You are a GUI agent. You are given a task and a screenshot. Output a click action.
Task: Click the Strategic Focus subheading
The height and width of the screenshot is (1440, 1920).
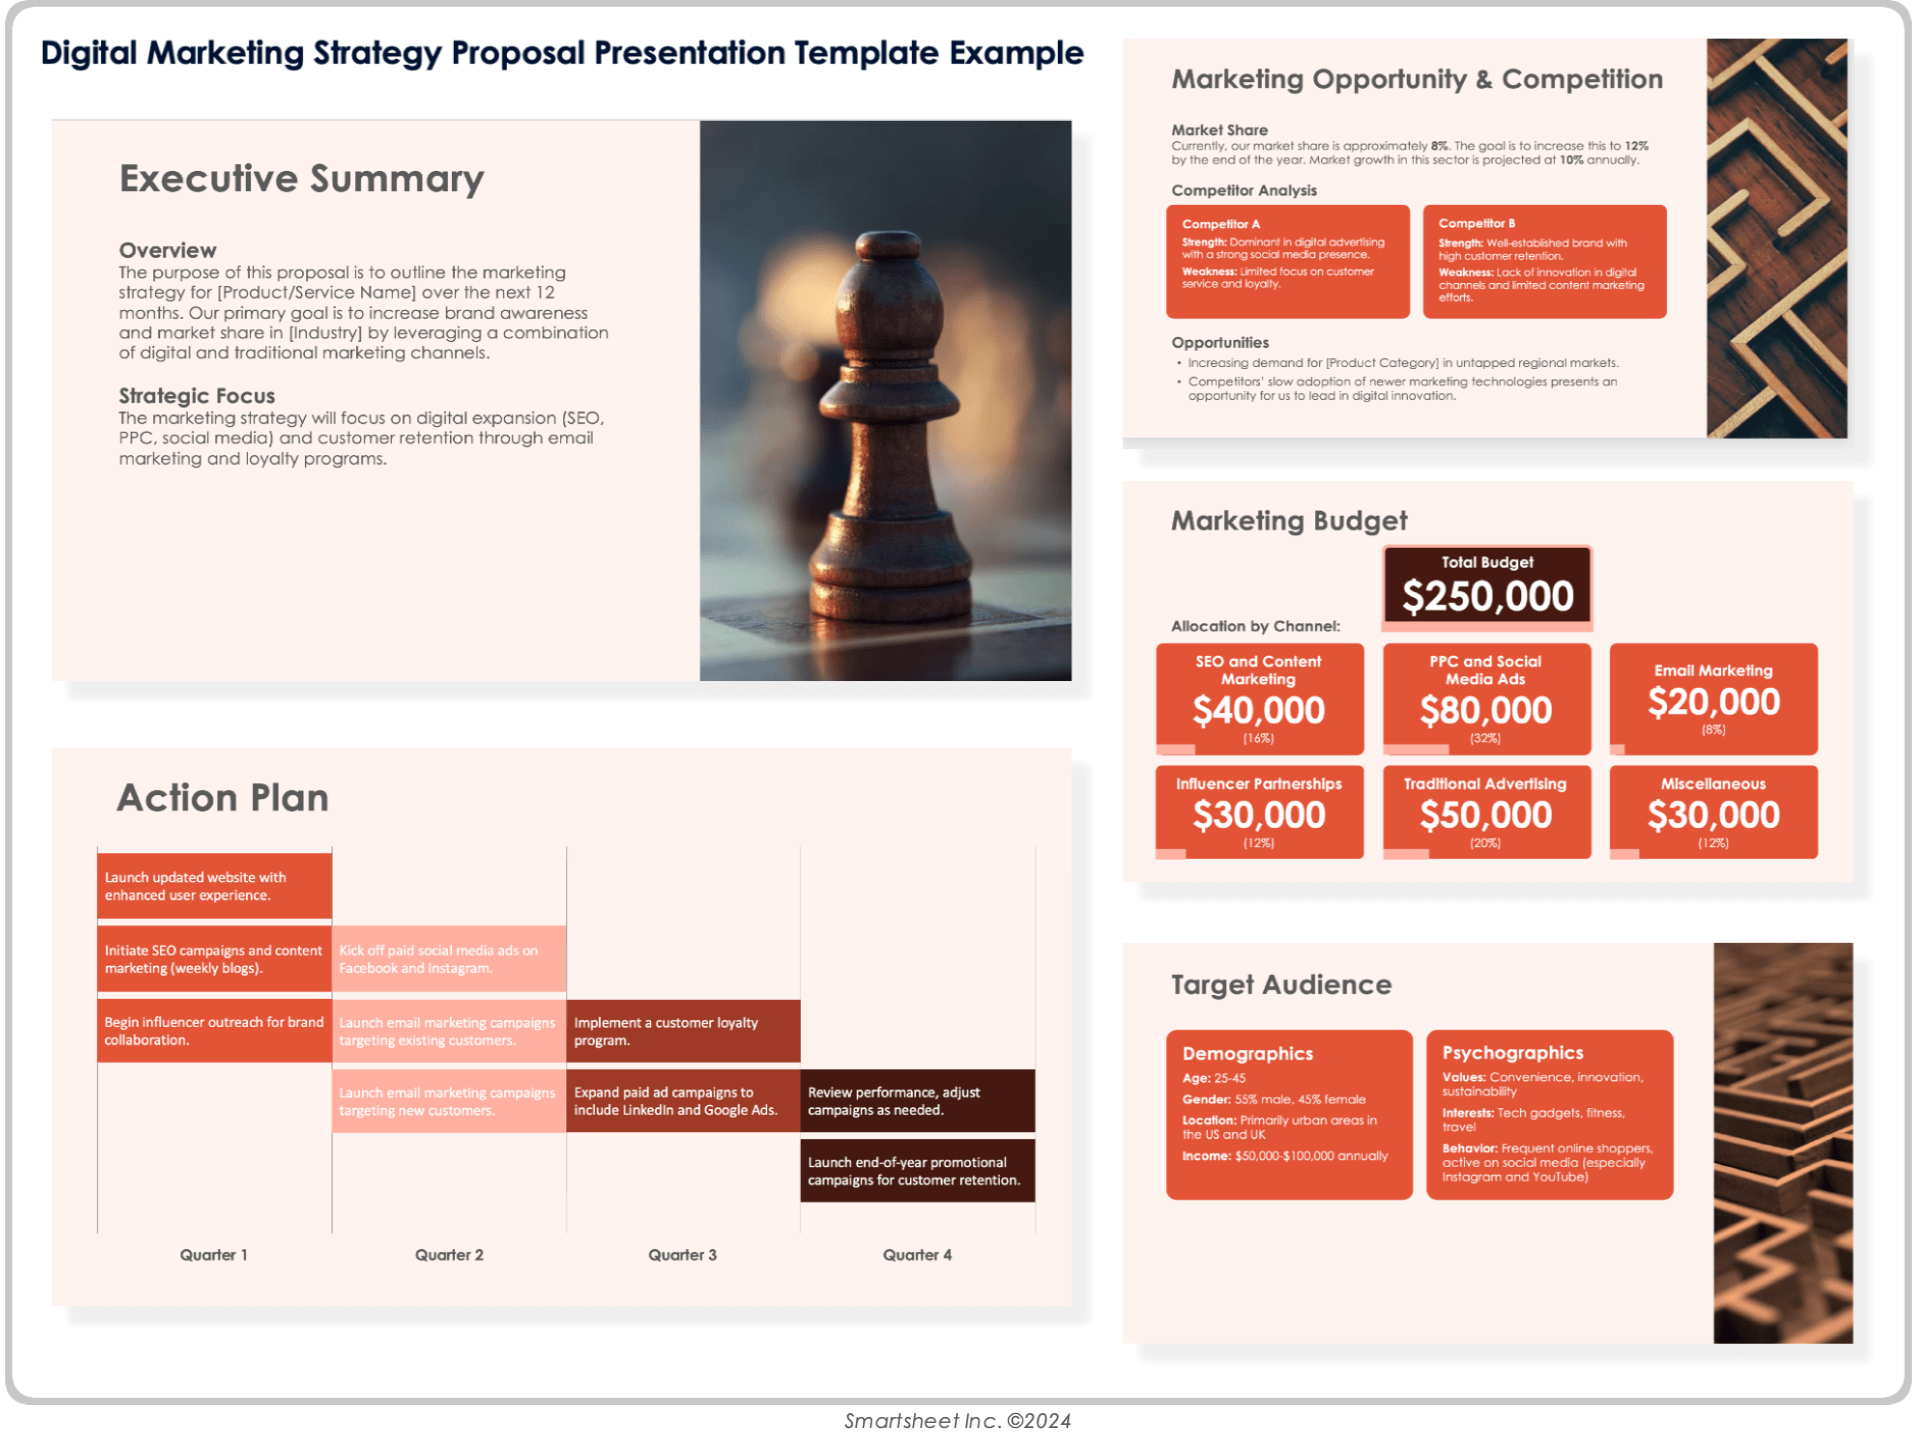[197, 395]
